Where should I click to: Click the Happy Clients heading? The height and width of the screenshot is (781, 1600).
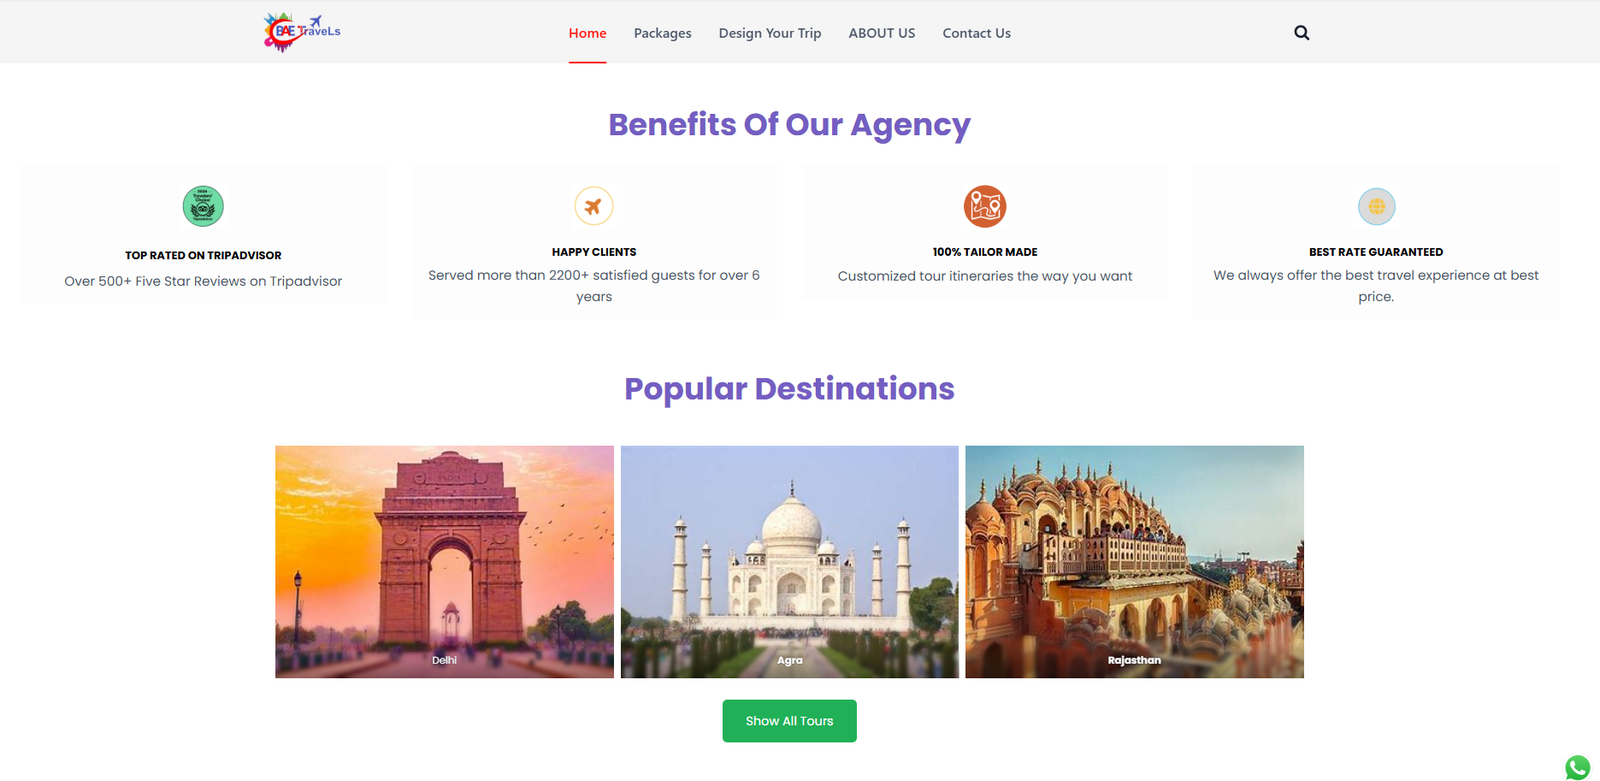594,252
